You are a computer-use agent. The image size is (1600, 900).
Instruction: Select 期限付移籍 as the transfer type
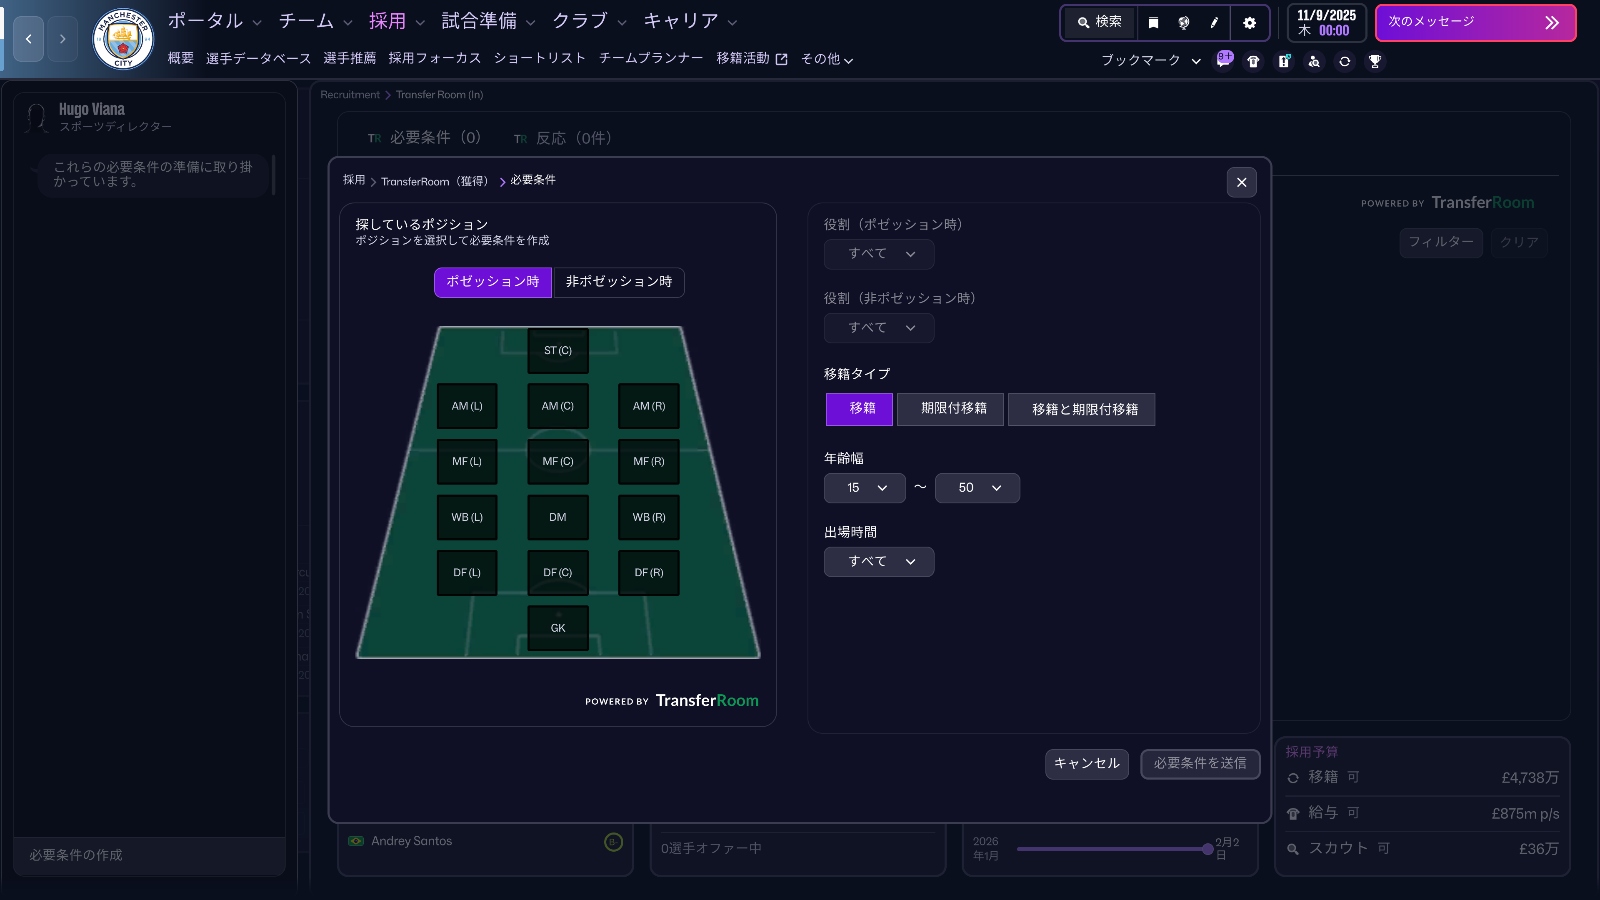949,409
